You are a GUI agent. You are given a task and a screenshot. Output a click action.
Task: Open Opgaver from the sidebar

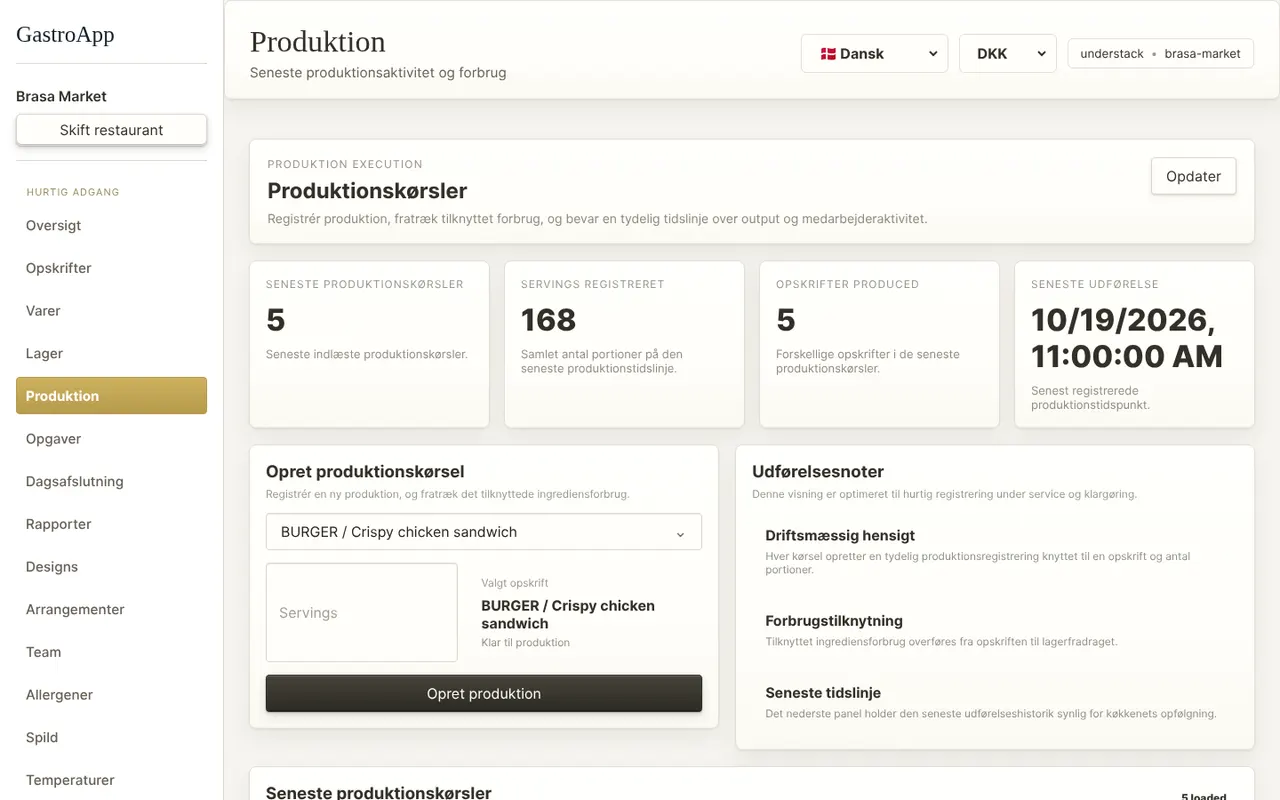pos(111,439)
